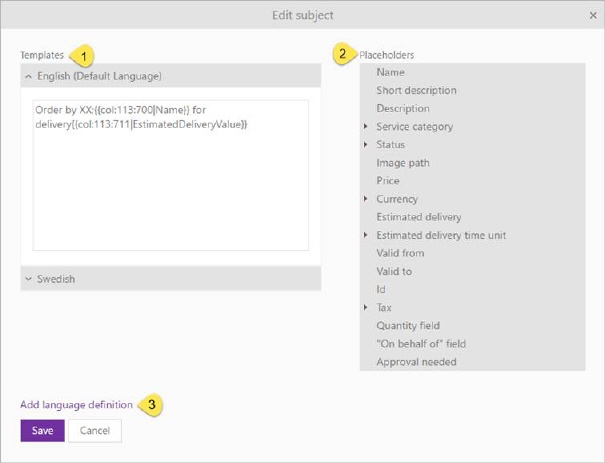Expand Estimated delivery time unit node
Viewport: 605px width, 463px height.
367,235
